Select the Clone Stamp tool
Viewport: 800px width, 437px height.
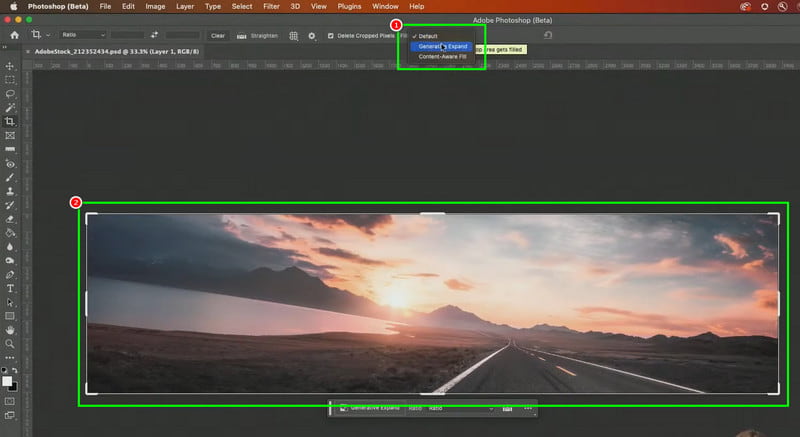pyautogui.click(x=10, y=191)
